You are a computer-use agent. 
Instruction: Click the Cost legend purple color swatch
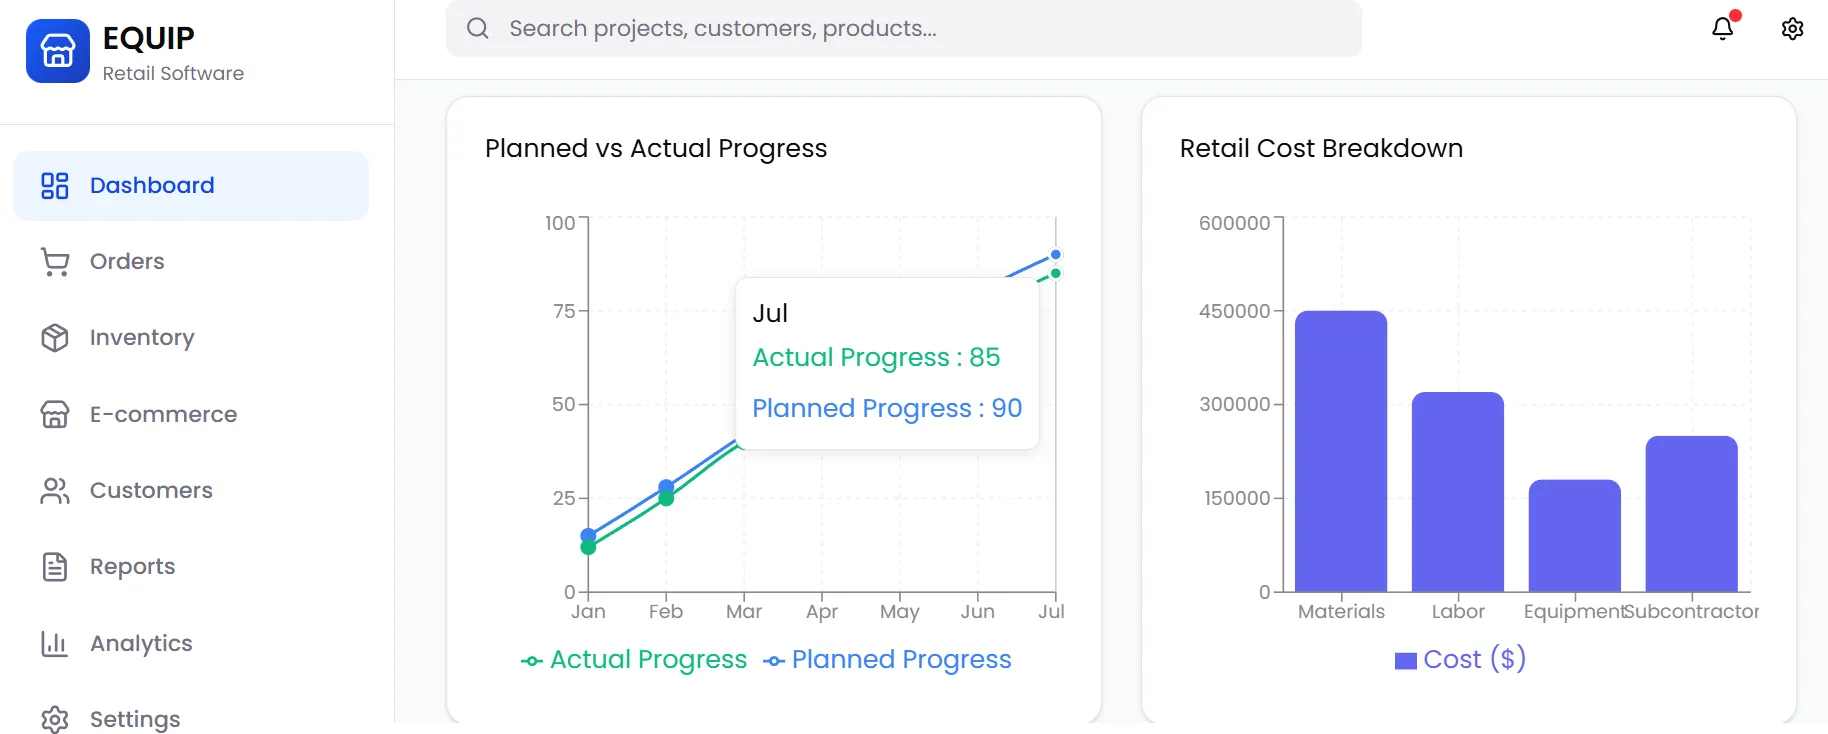coord(1406,661)
